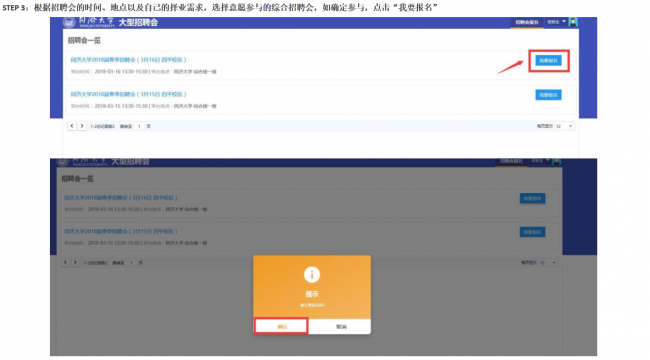
Task: Click the 提示 title in the dialog
Action: tap(312, 294)
